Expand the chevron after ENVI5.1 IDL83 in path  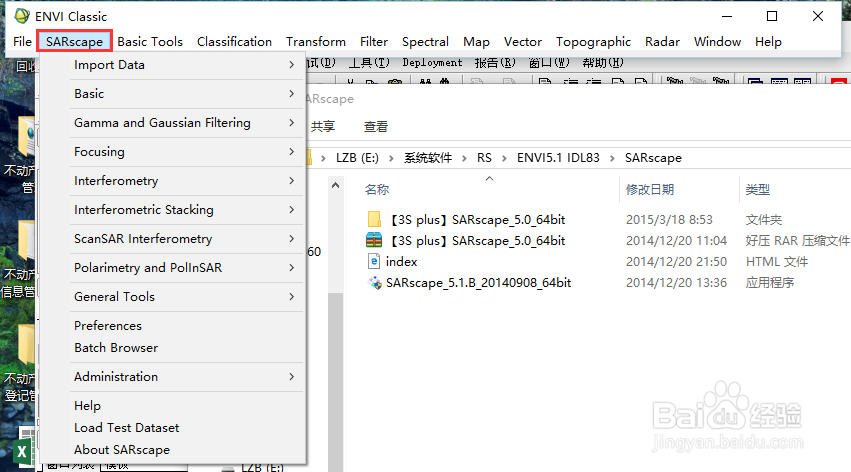point(612,158)
